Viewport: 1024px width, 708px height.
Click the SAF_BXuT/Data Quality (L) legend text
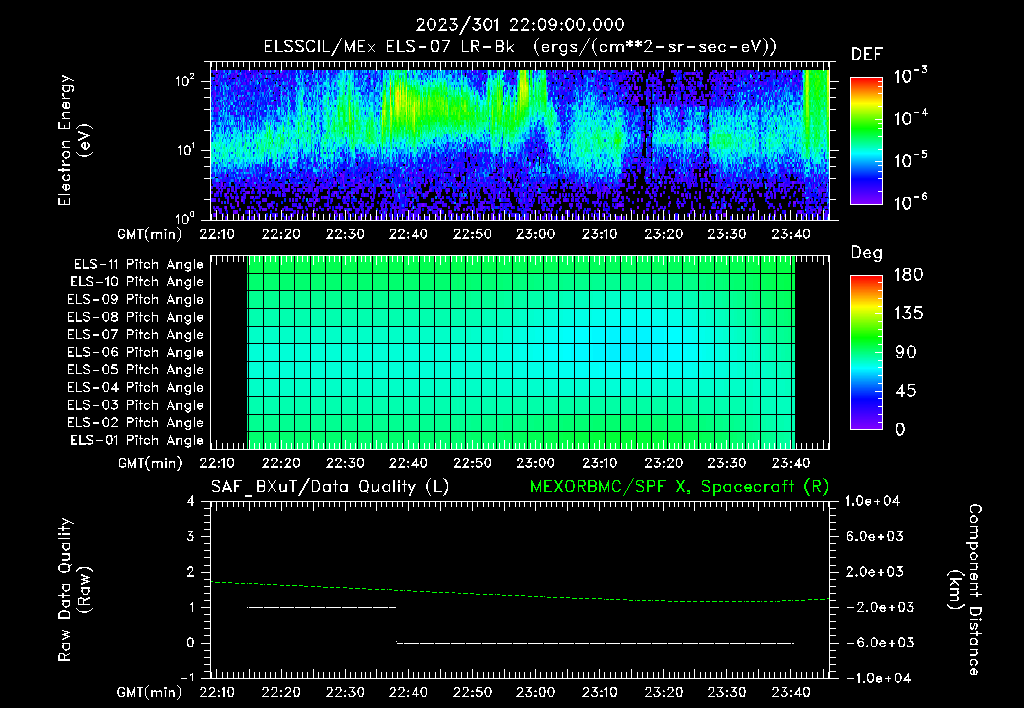pyautogui.click(x=330, y=487)
